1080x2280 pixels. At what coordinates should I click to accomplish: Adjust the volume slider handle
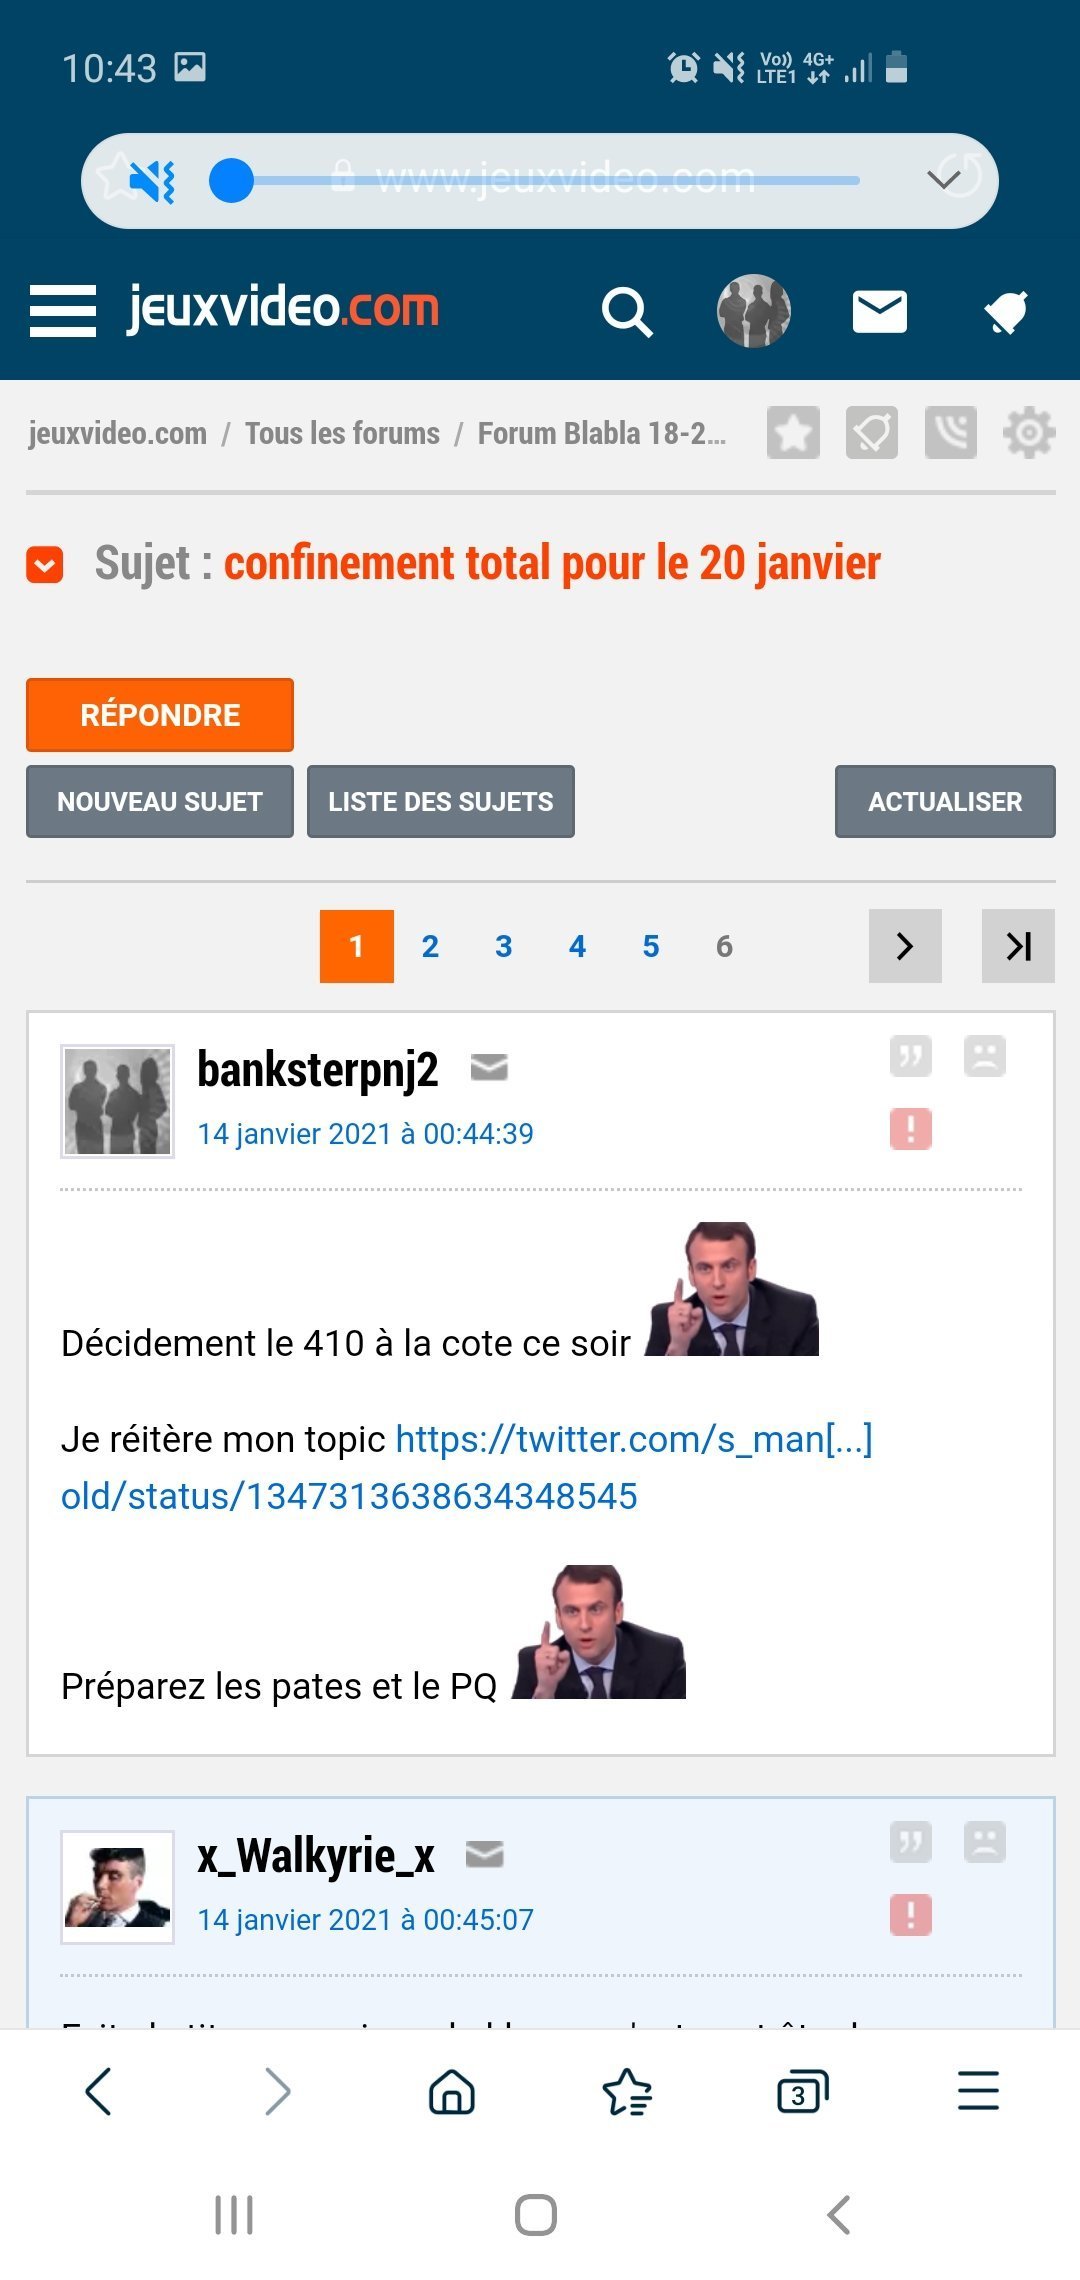coord(231,181)
